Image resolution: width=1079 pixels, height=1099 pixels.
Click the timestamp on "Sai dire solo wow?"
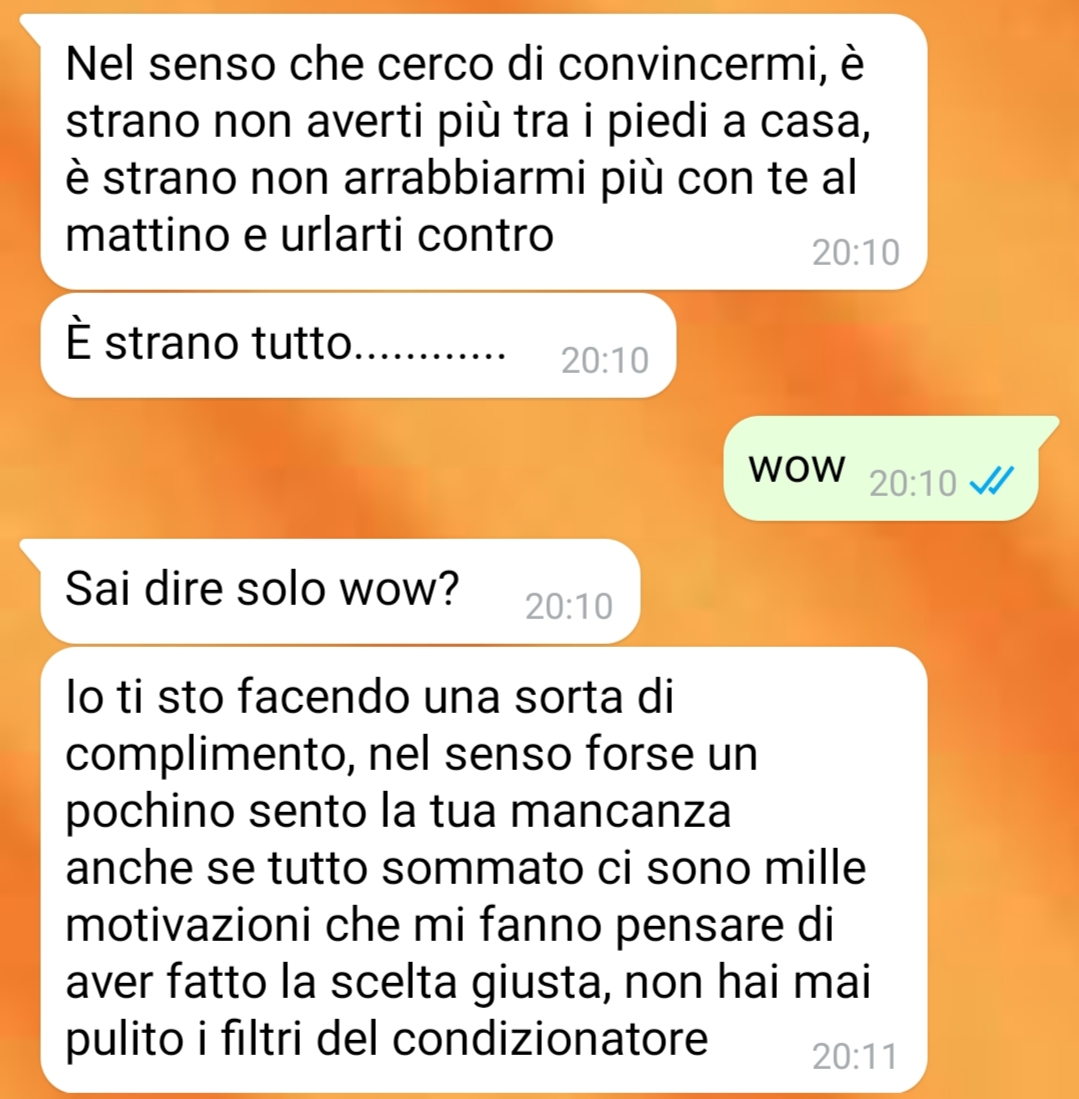[569, 606]
